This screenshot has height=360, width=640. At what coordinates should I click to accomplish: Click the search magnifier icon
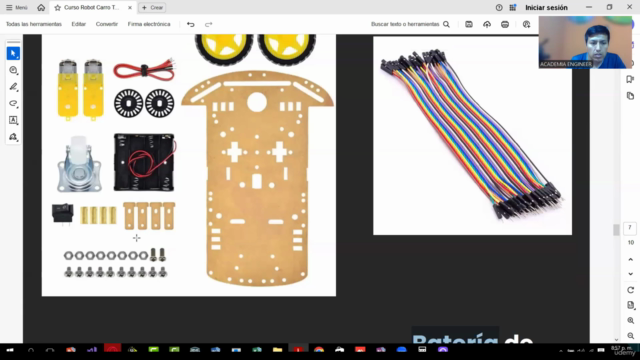(x=447, y=24)
